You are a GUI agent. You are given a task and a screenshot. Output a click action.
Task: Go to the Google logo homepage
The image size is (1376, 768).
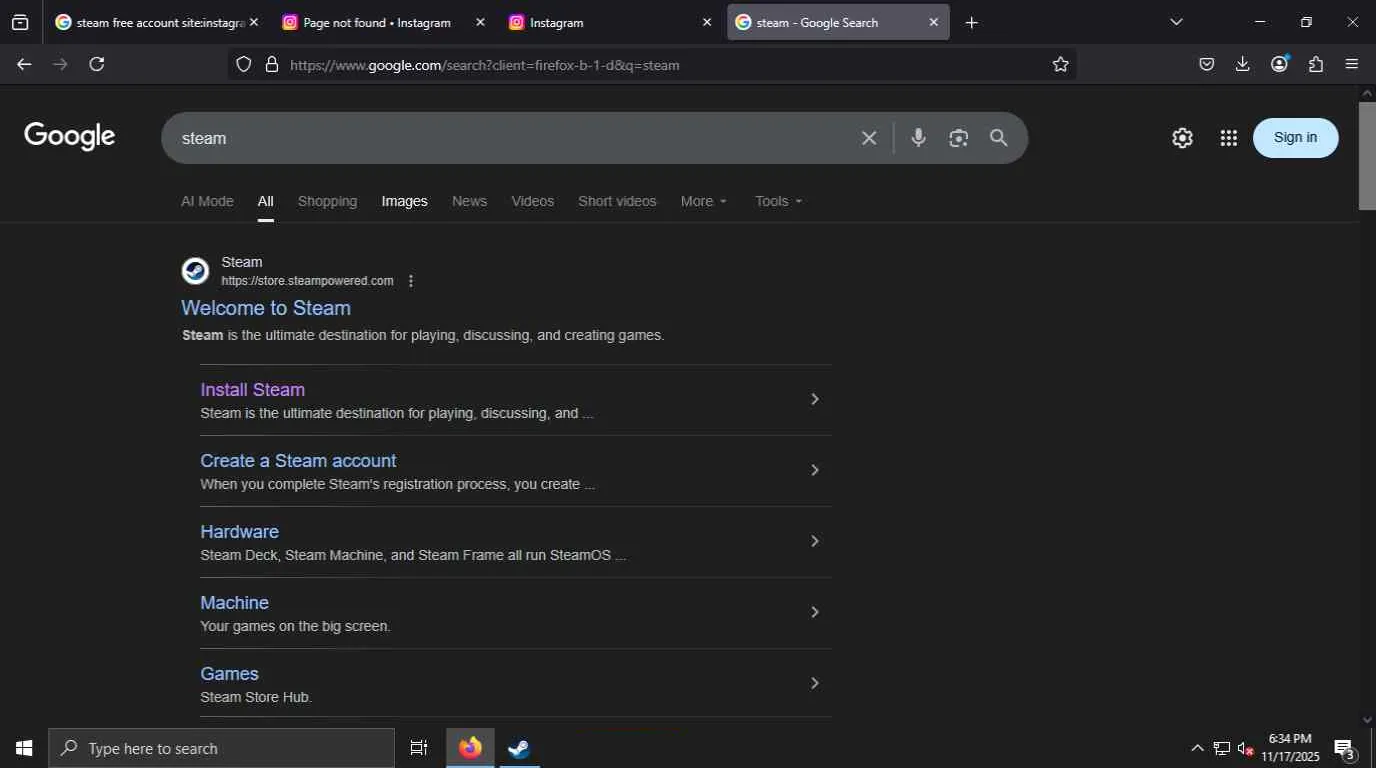(69, 136)
